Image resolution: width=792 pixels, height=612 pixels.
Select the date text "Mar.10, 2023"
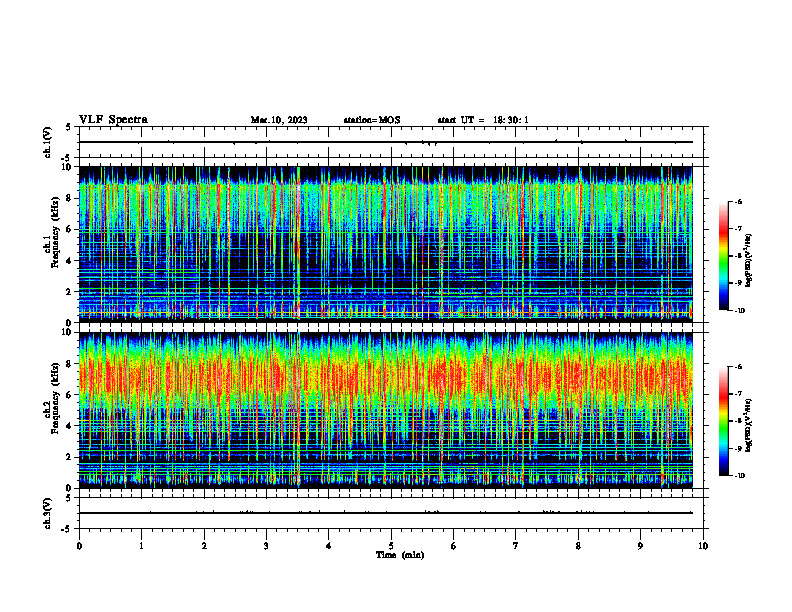click(279, 120)
